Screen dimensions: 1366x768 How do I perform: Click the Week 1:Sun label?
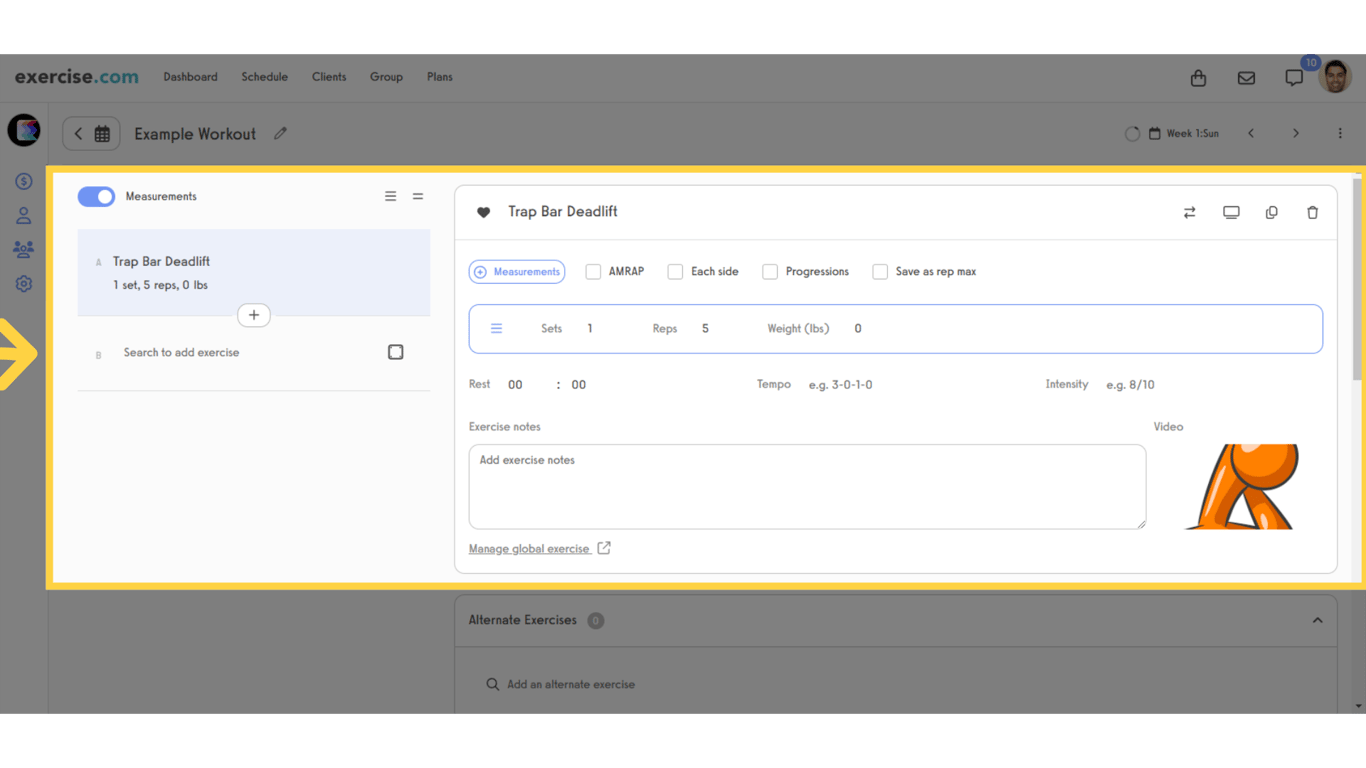pyautogui.click(x=1193, y=133)
